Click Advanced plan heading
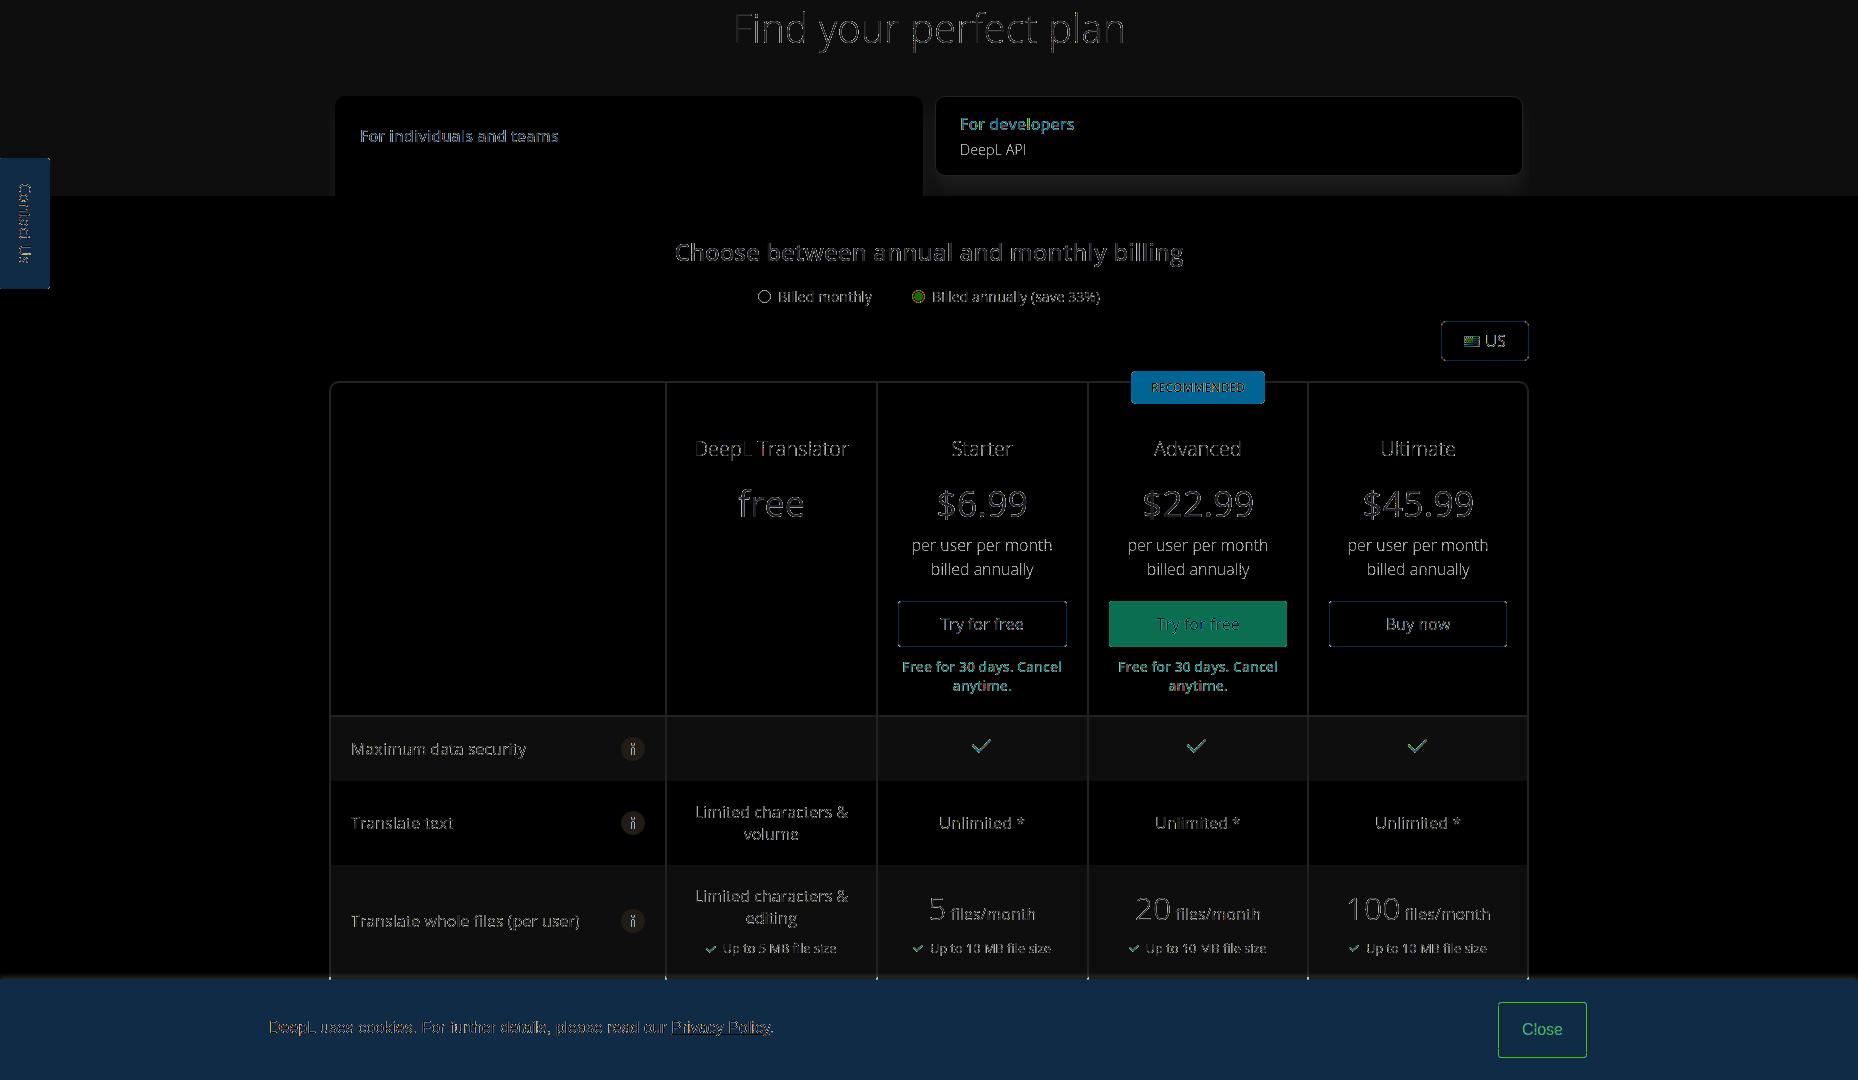The image size is (1858, 1080). pos(1197,449)
